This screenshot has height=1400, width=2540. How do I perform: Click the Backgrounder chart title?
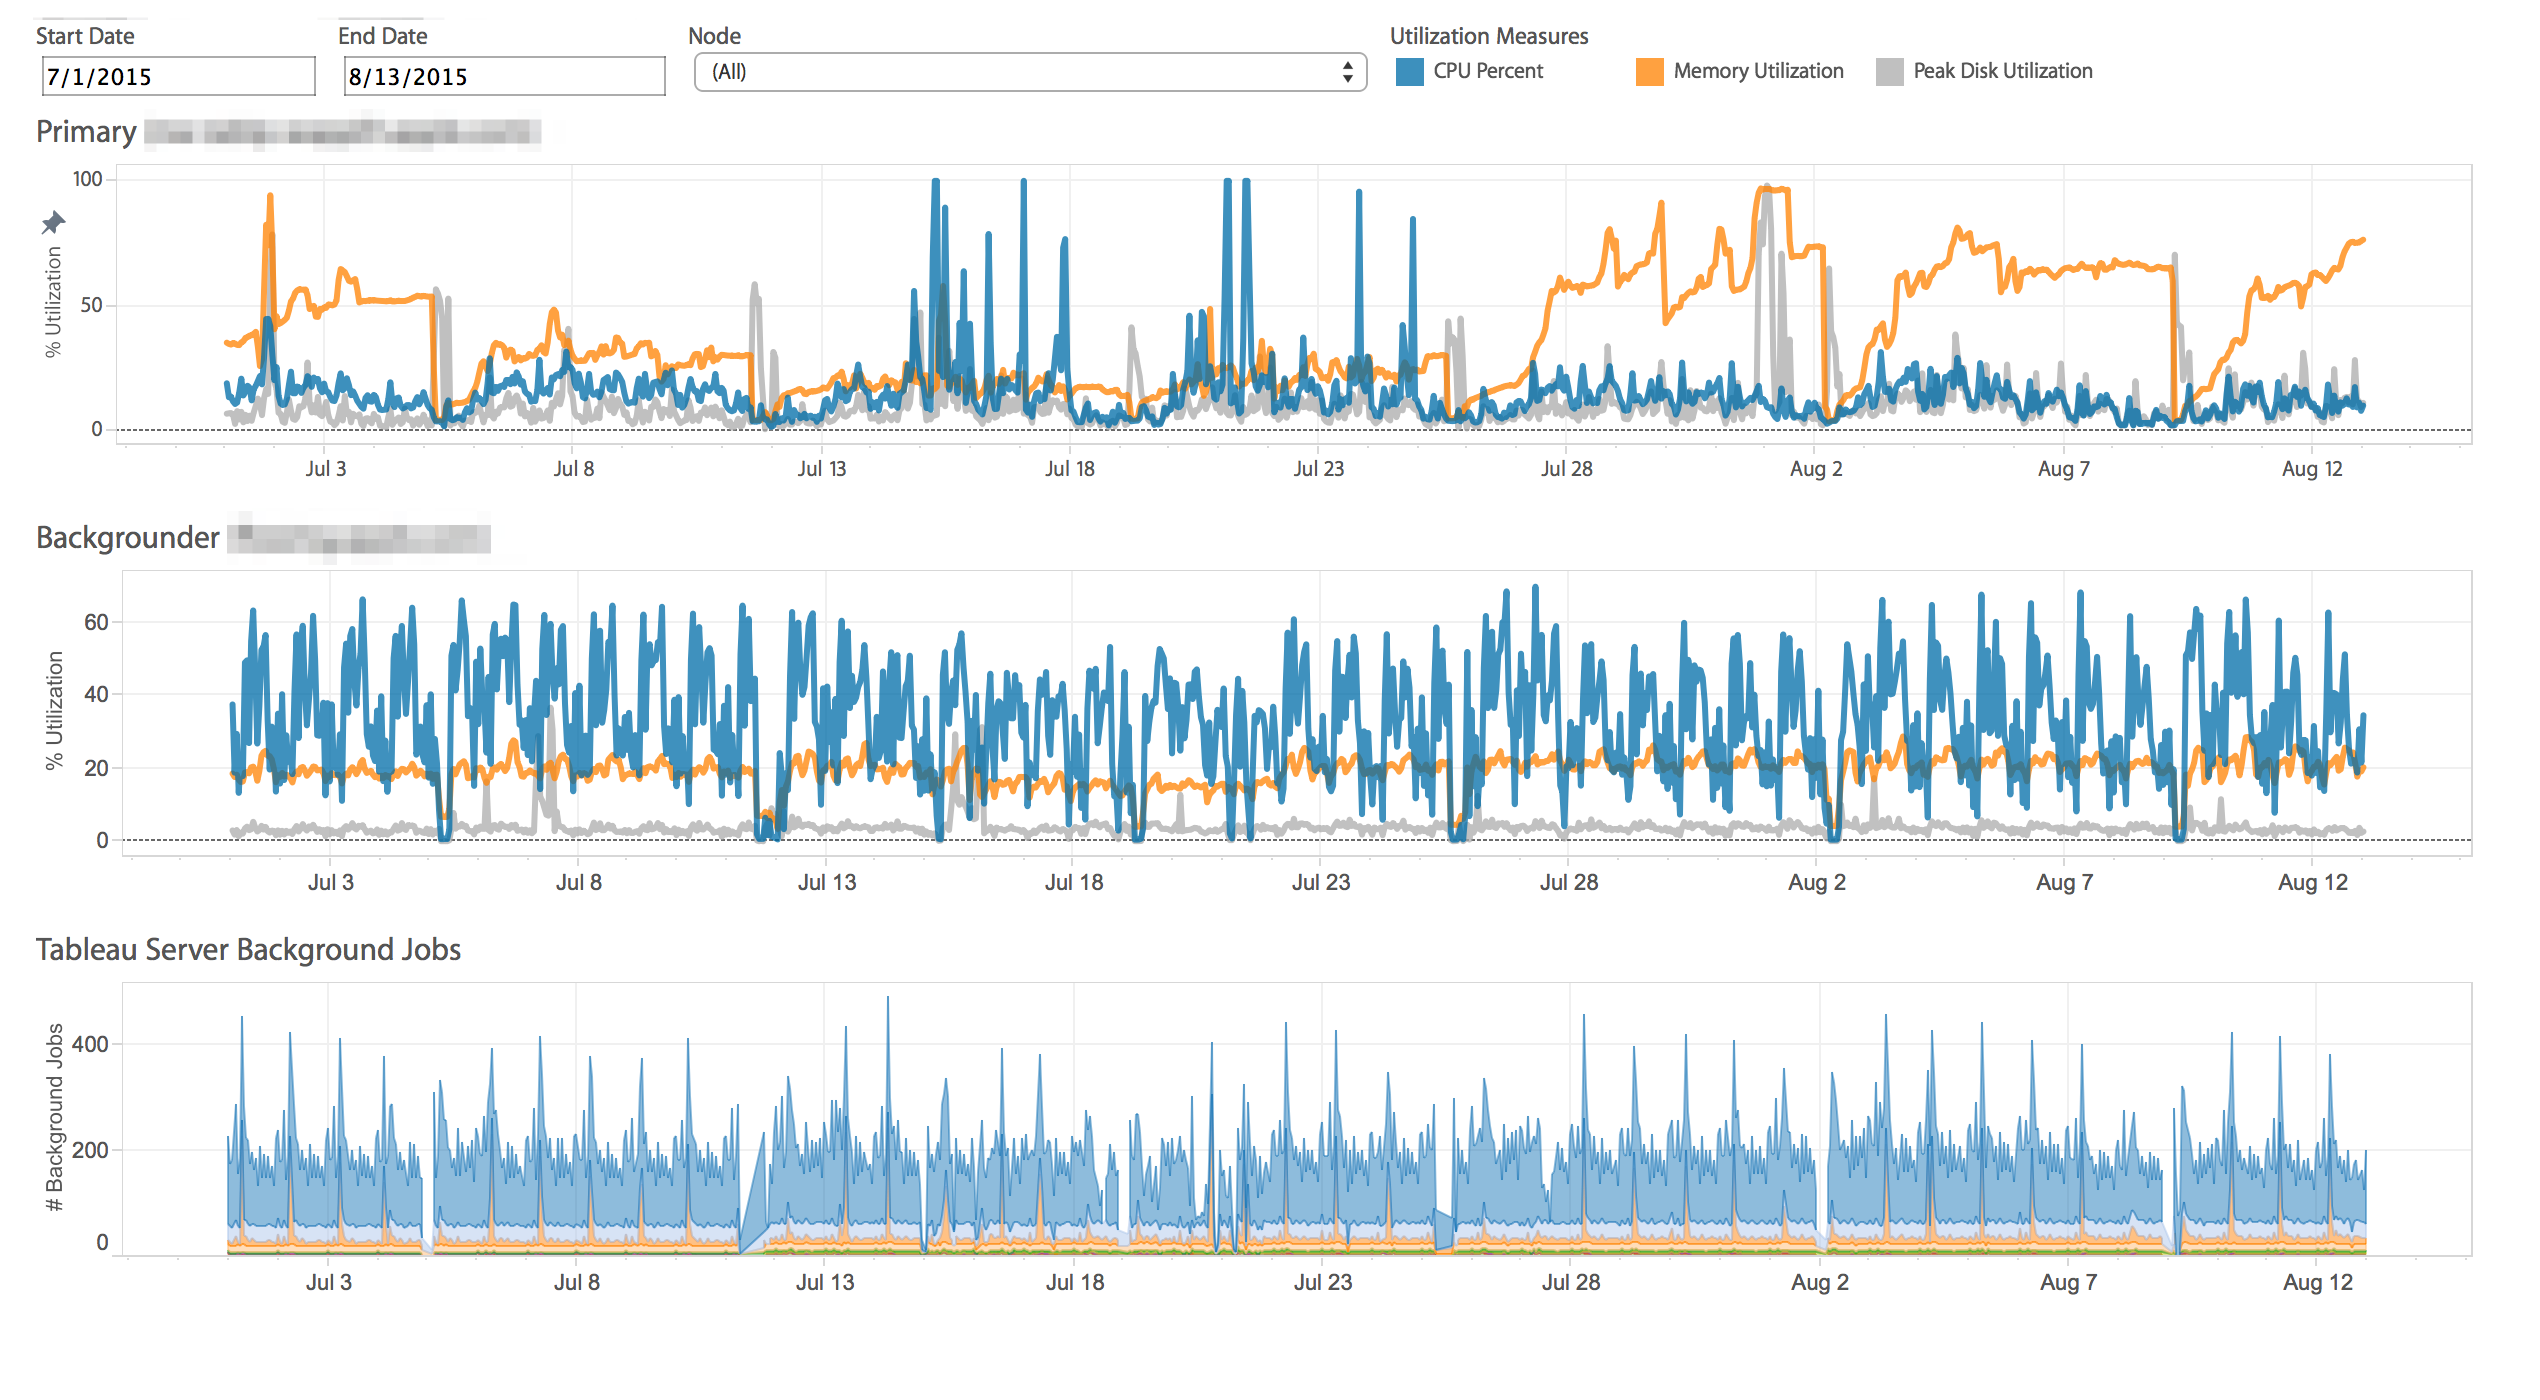point(127,538)
